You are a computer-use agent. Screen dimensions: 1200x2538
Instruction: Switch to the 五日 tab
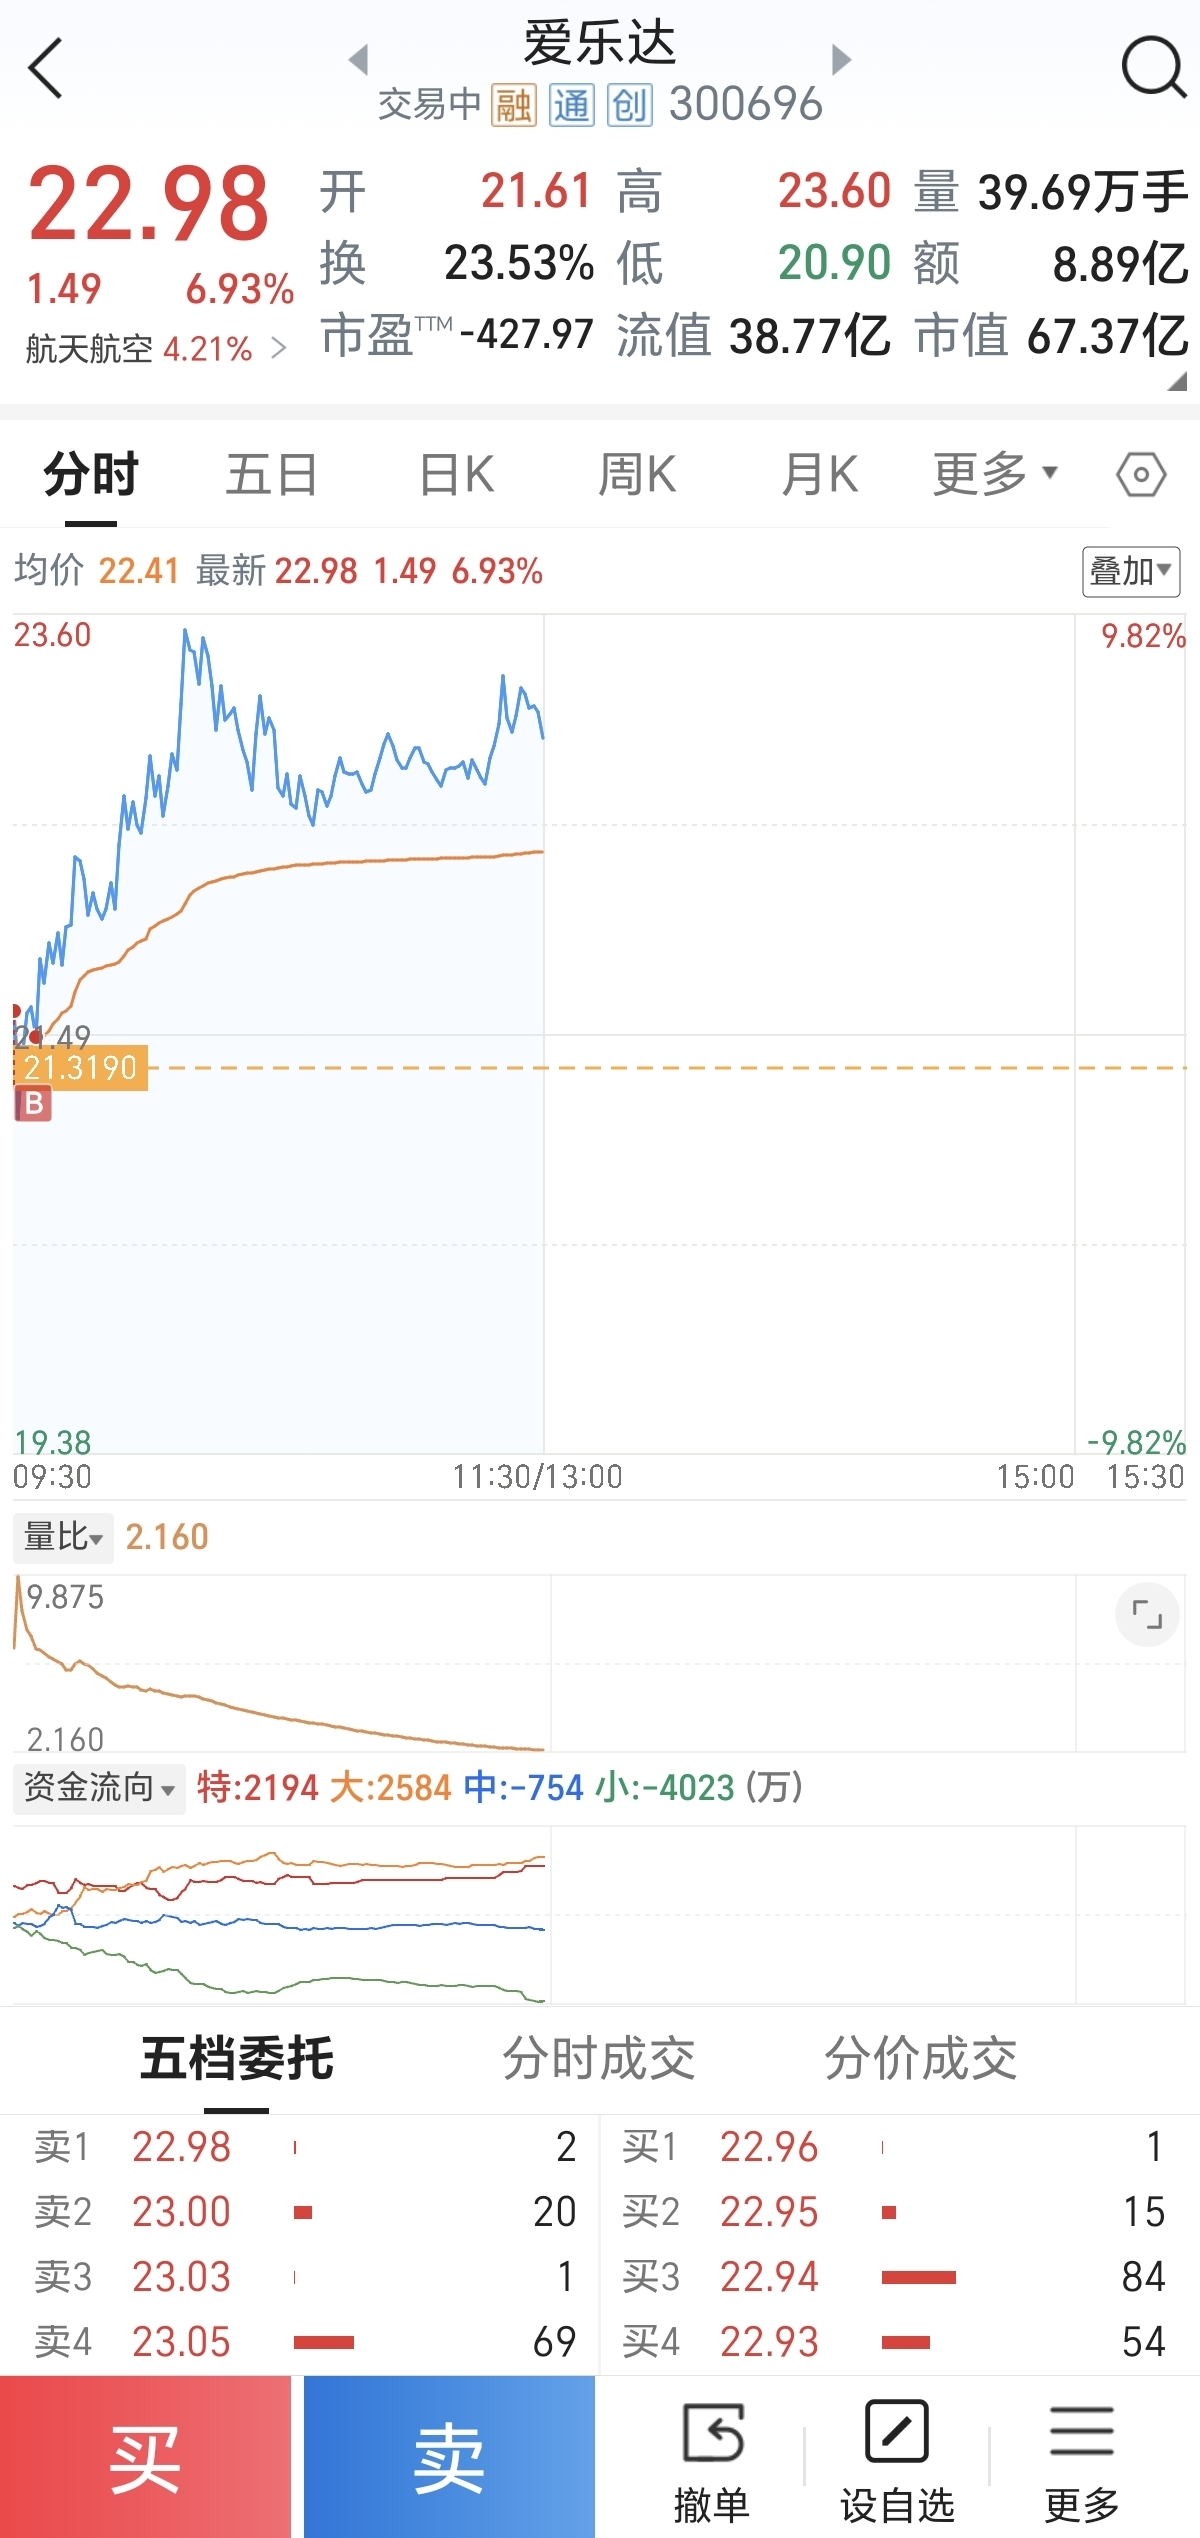(271, 474)
